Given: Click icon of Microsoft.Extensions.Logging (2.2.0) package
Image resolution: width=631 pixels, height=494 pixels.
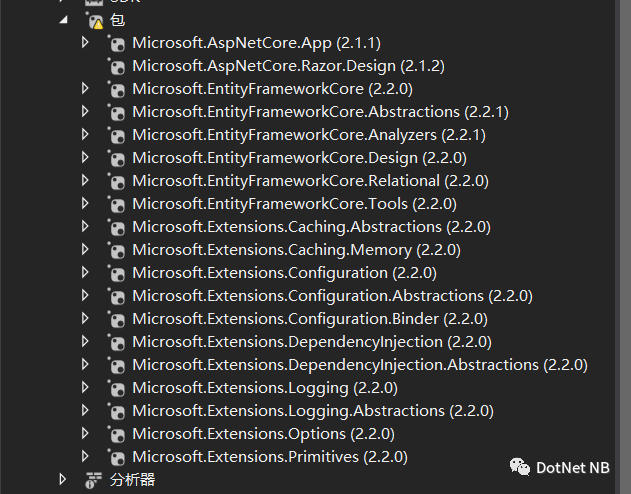Looking at the screenshot, I should tap(117, 388).
